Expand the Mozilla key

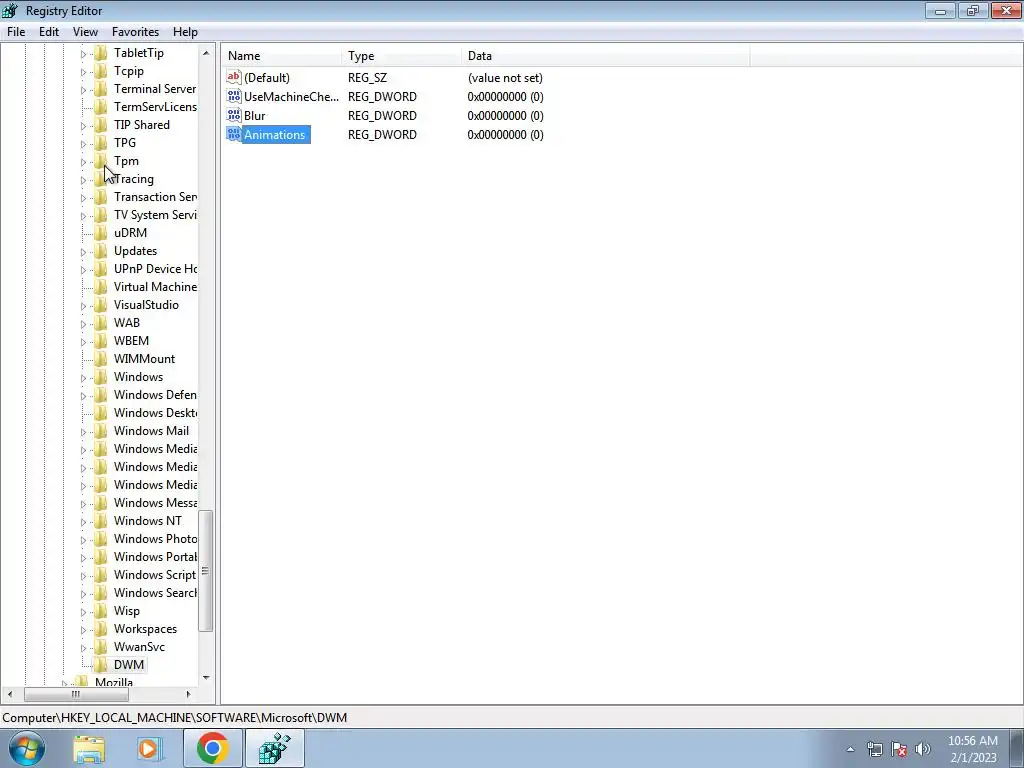[64, 683]
